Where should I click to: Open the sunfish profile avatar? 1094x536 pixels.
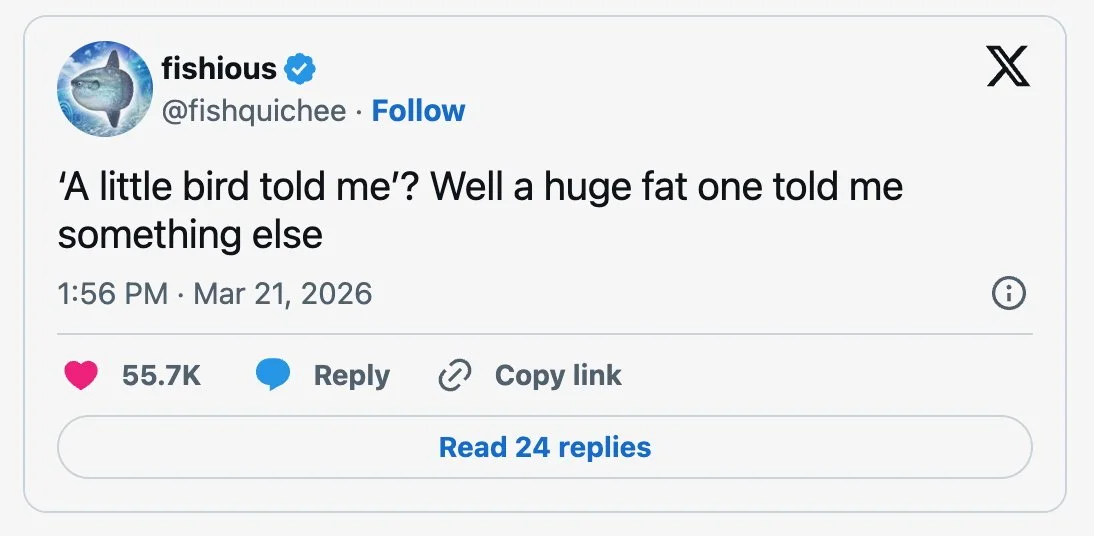tap(104, 88)
